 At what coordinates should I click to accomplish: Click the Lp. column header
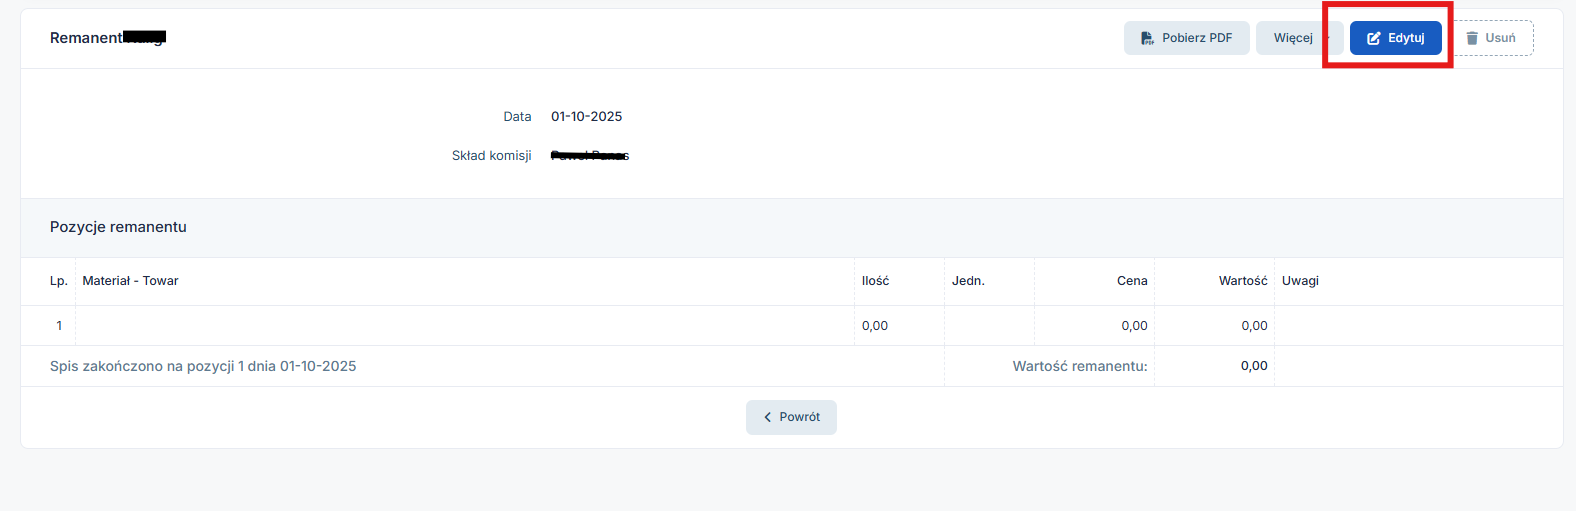pos(59,281)
